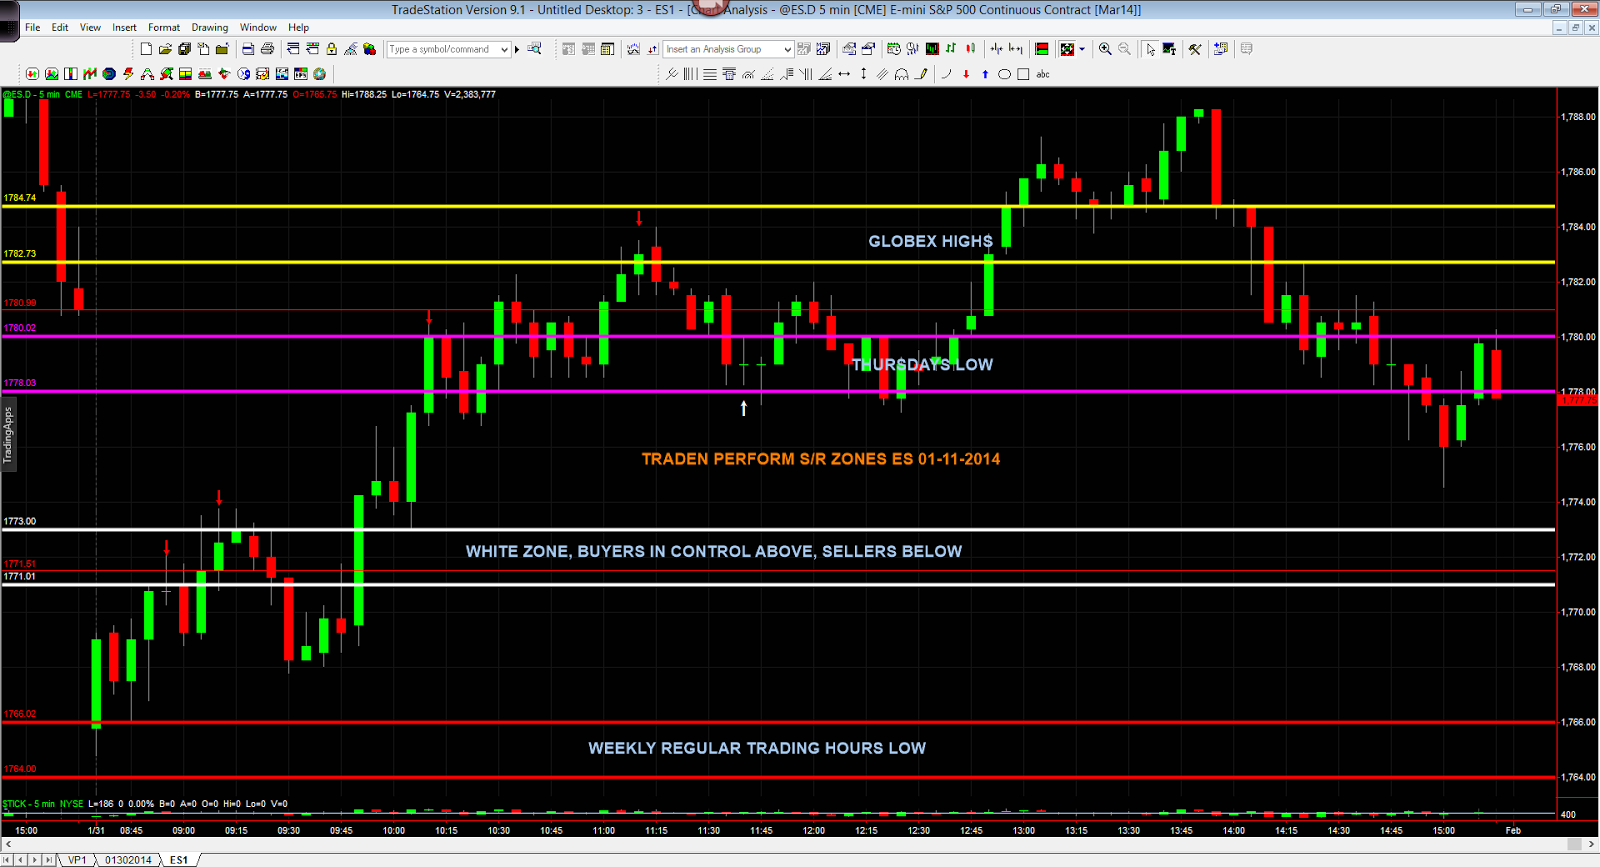
Task: Select the vertical double-arrow drawing tool
Action: pos(864,74)
